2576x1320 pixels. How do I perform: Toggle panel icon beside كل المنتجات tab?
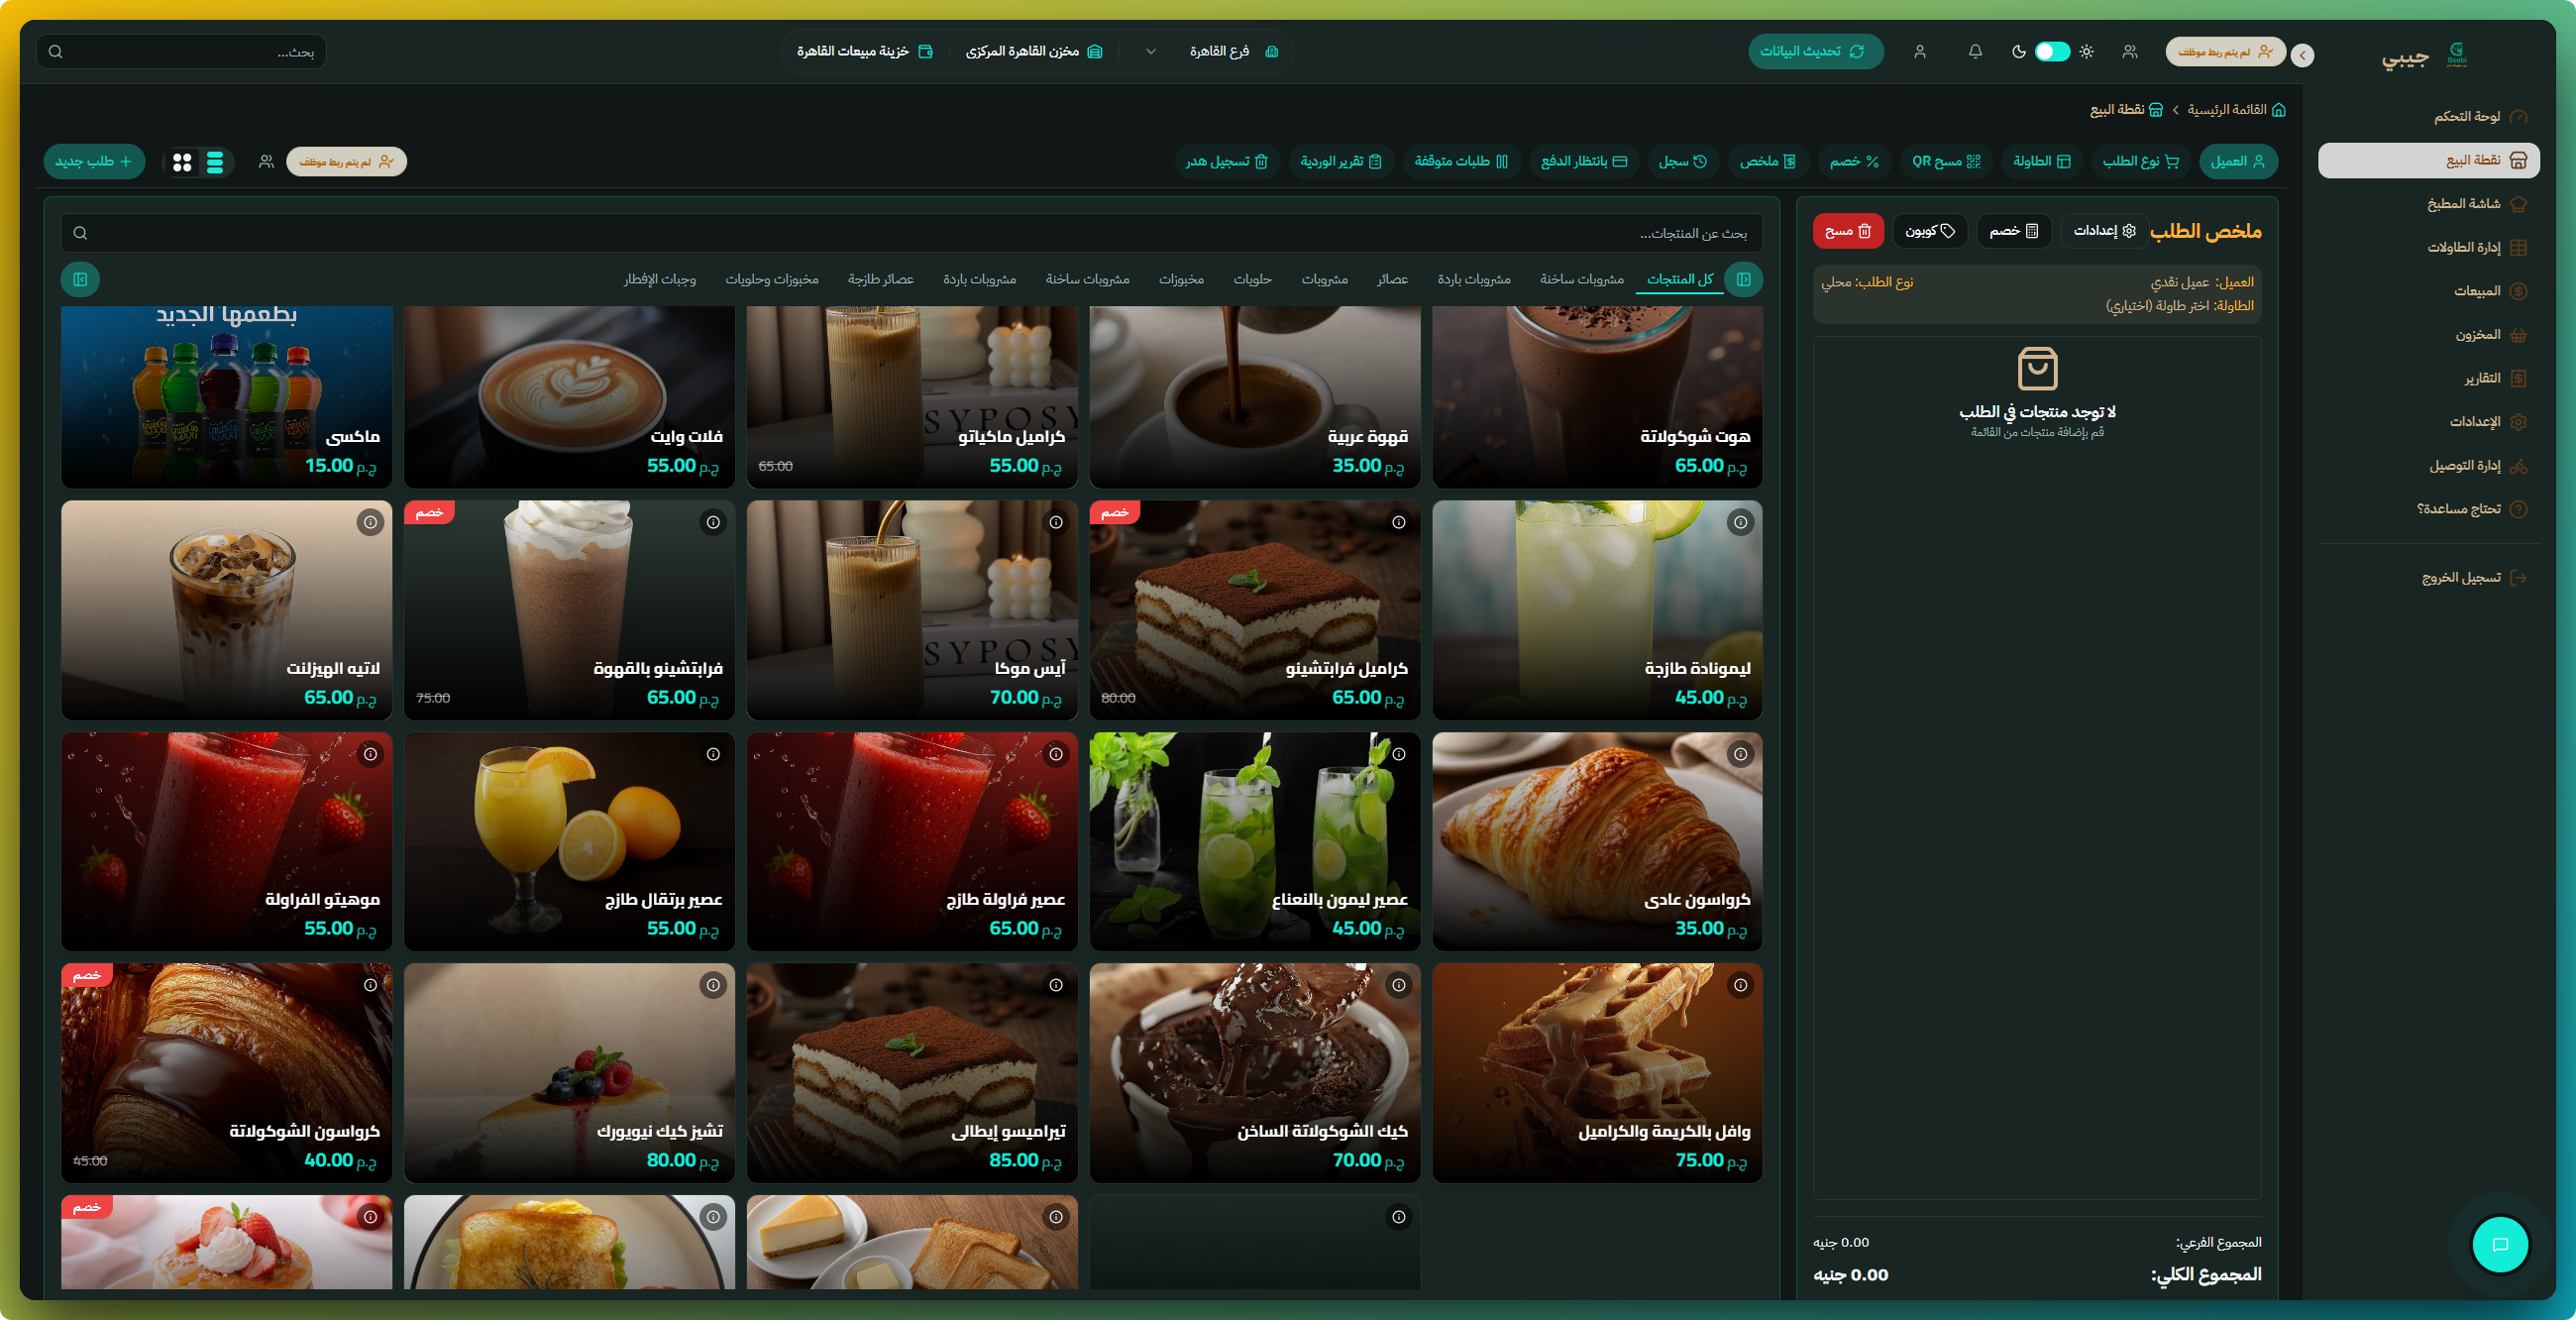(x=1744, y=279)
